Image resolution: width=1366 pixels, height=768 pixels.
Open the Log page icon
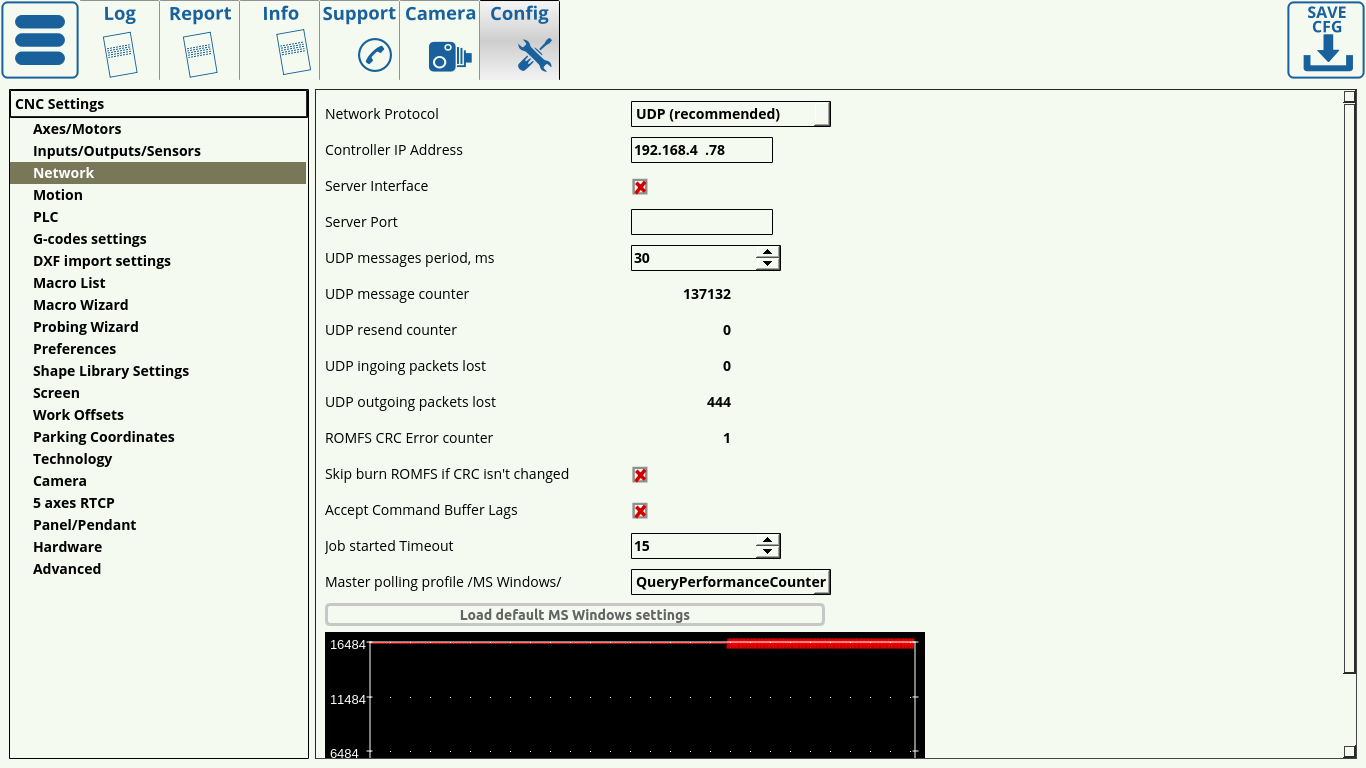[x=120, y=54]
